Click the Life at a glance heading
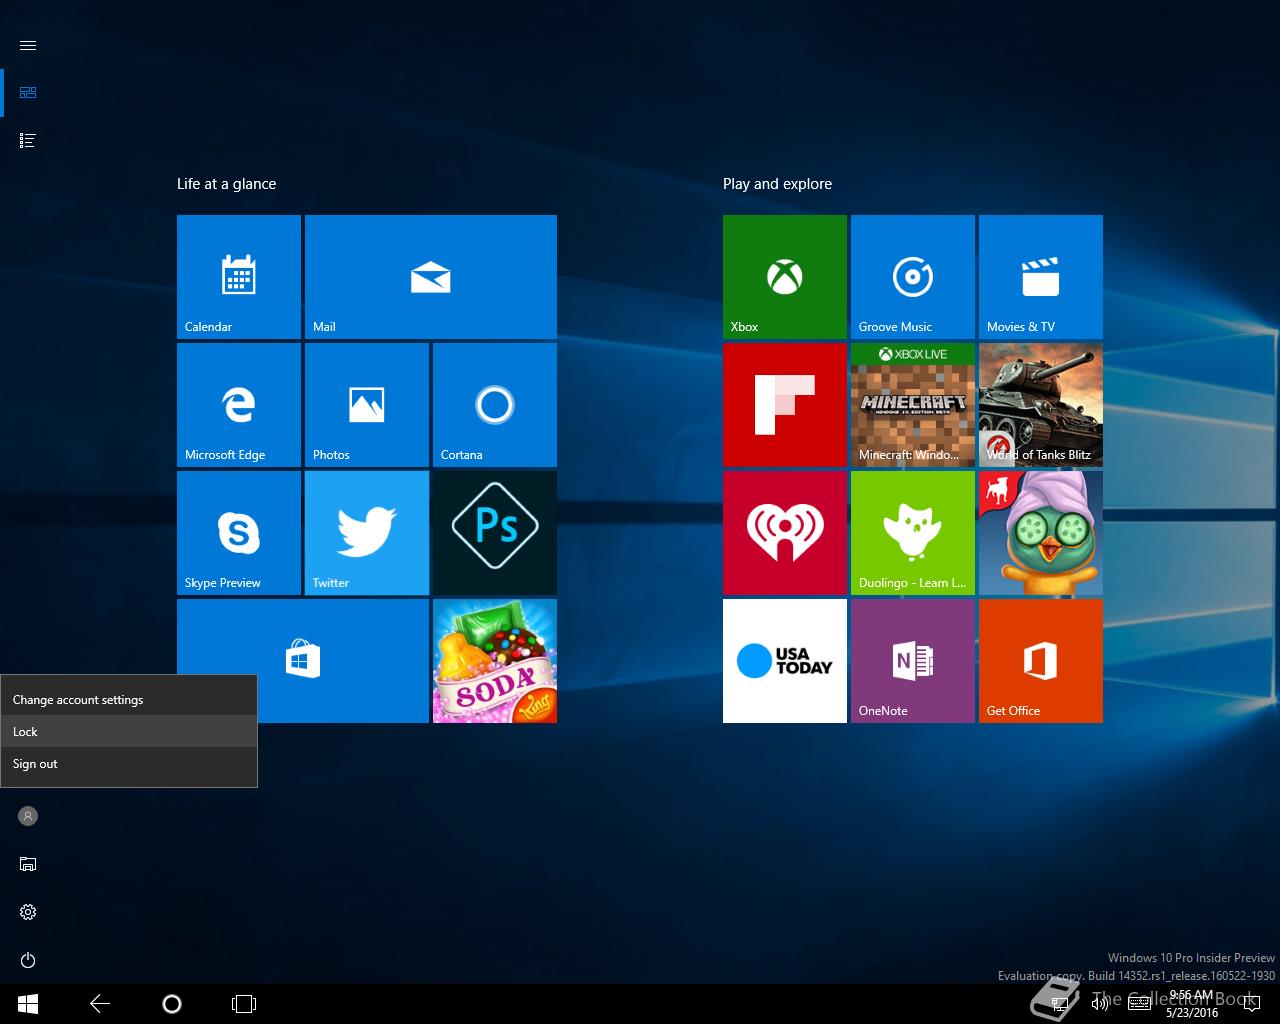1280x1024 pixels. pos(226,184)
